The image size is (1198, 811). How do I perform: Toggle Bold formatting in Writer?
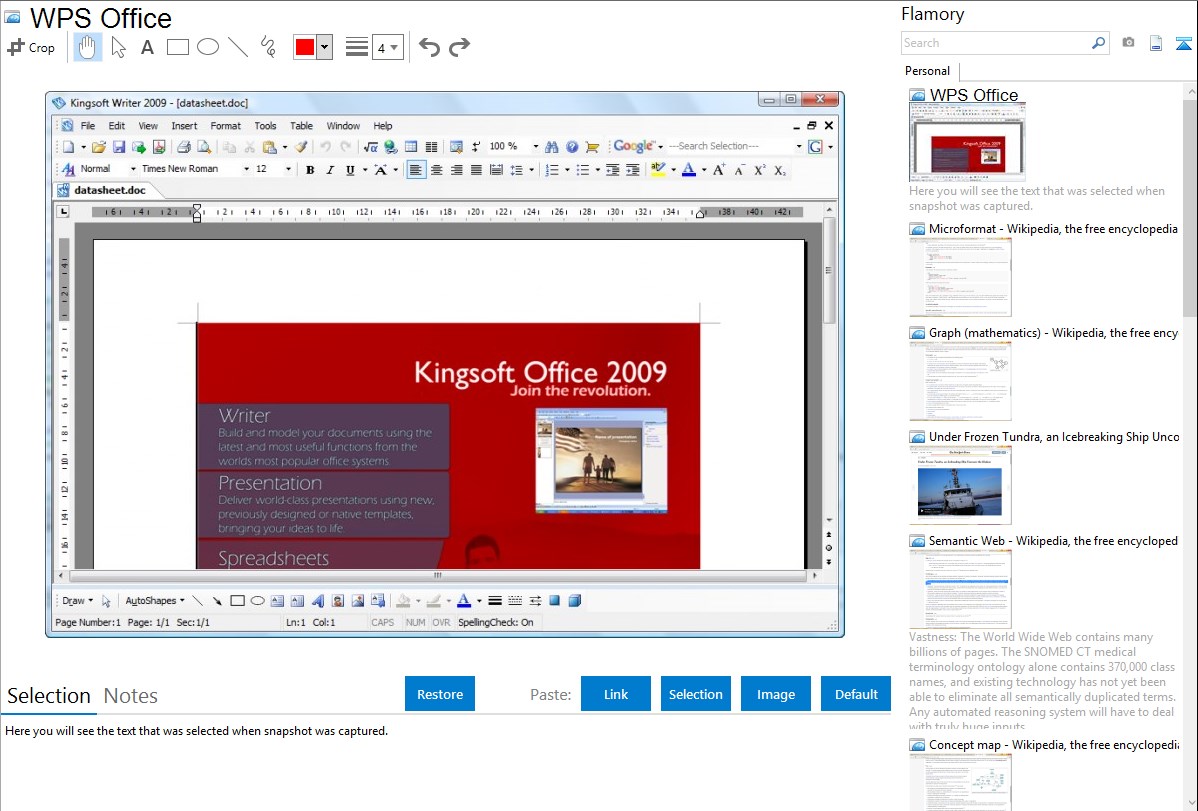(310, 170)
